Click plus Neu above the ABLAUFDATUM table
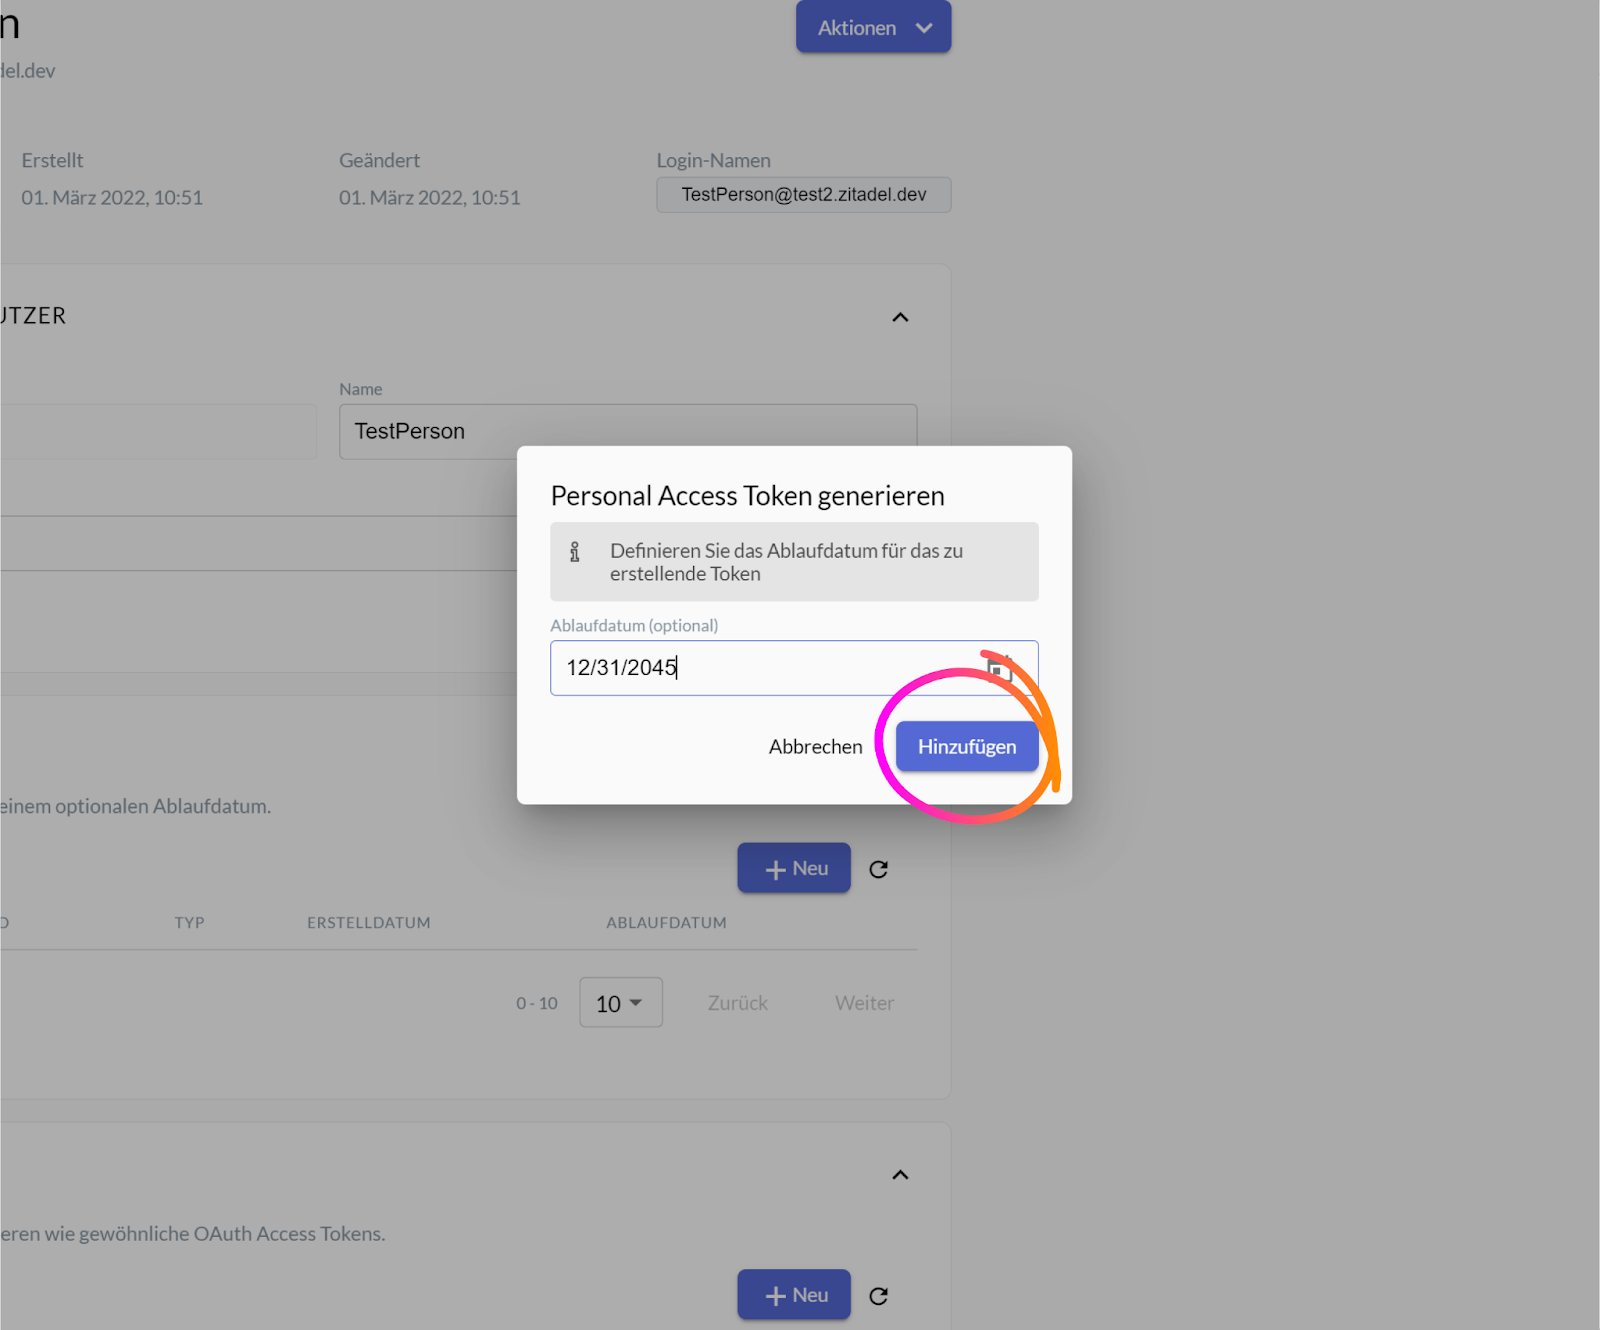Screen dimensions: 1600x1330 [794, 868]
